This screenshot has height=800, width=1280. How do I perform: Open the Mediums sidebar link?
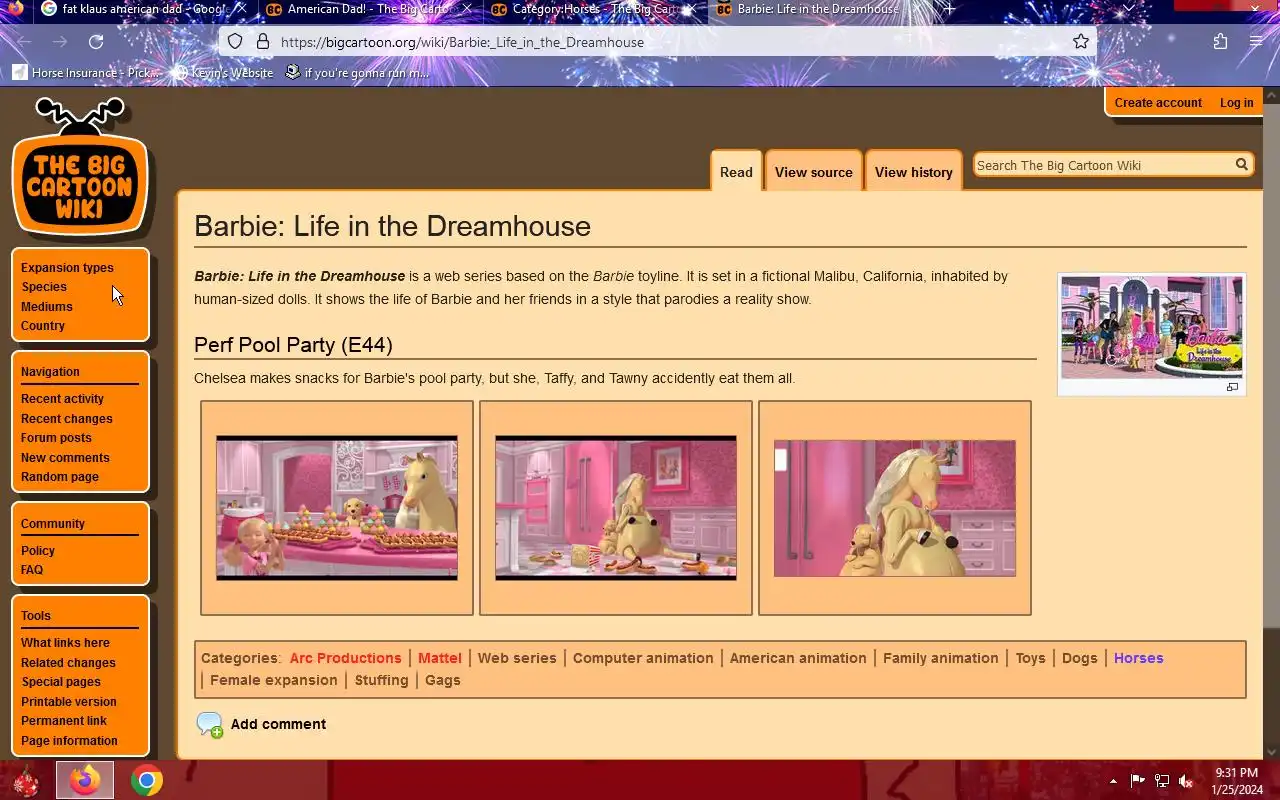47,307
